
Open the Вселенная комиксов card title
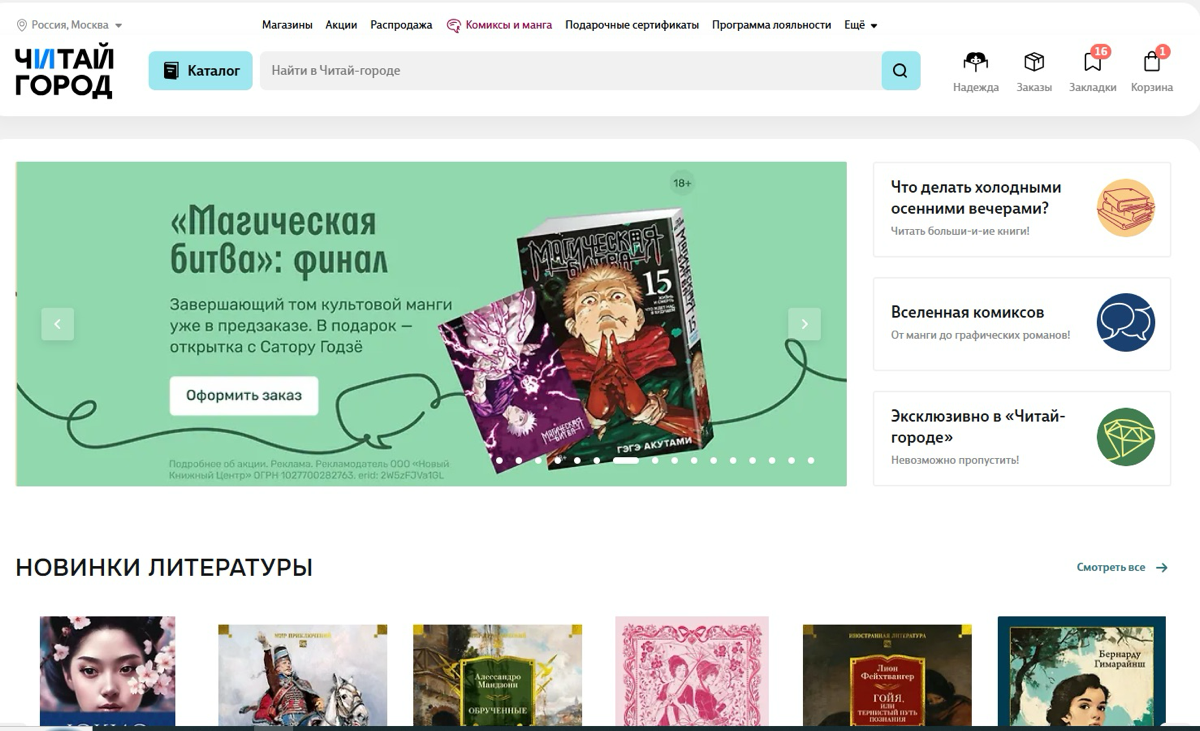pos(967,312)
